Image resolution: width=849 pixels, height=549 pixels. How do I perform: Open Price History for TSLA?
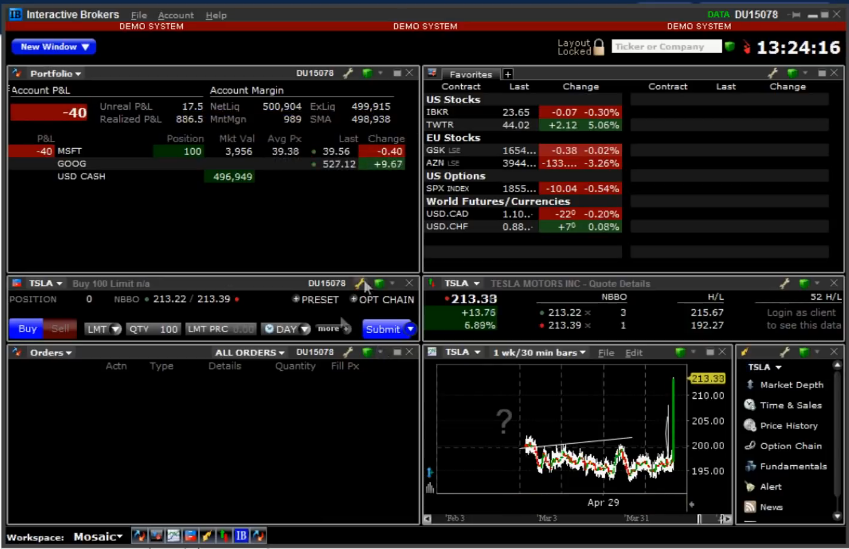[788, 426]
